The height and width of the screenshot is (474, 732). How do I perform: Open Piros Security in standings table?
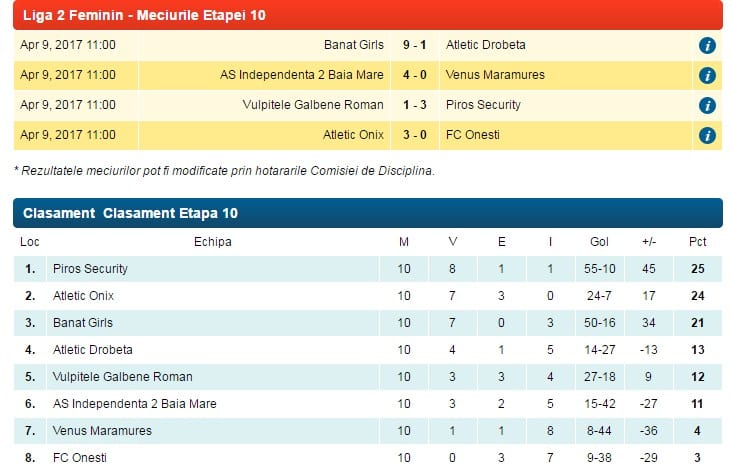tap(90, 269)
